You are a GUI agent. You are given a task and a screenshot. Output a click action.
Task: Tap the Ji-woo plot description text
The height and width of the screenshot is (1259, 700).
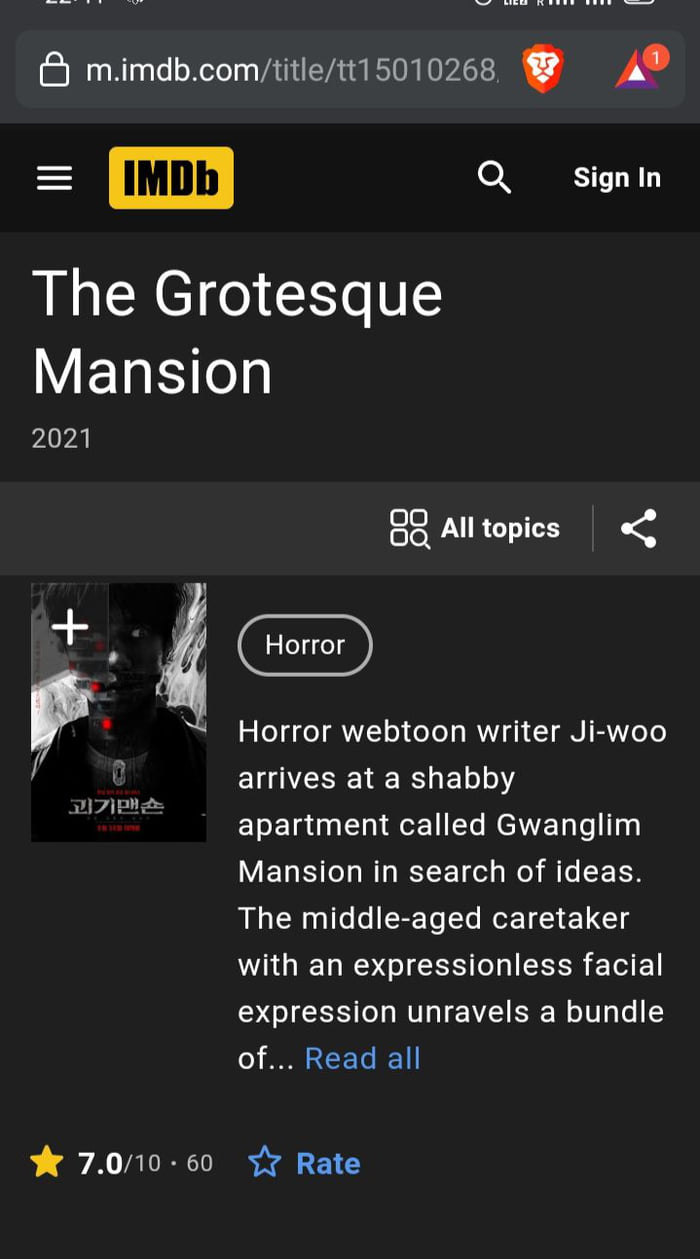coord(452,895)
